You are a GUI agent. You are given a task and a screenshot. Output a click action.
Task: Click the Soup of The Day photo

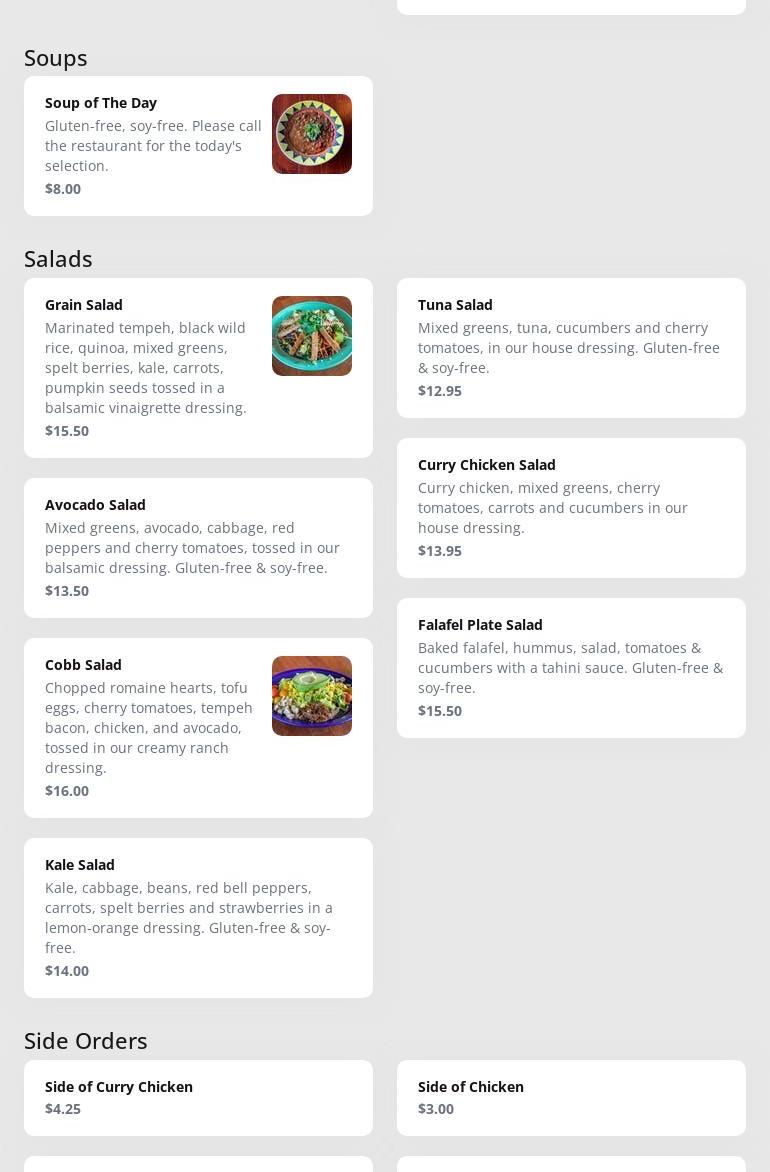(x=311, y=134)
